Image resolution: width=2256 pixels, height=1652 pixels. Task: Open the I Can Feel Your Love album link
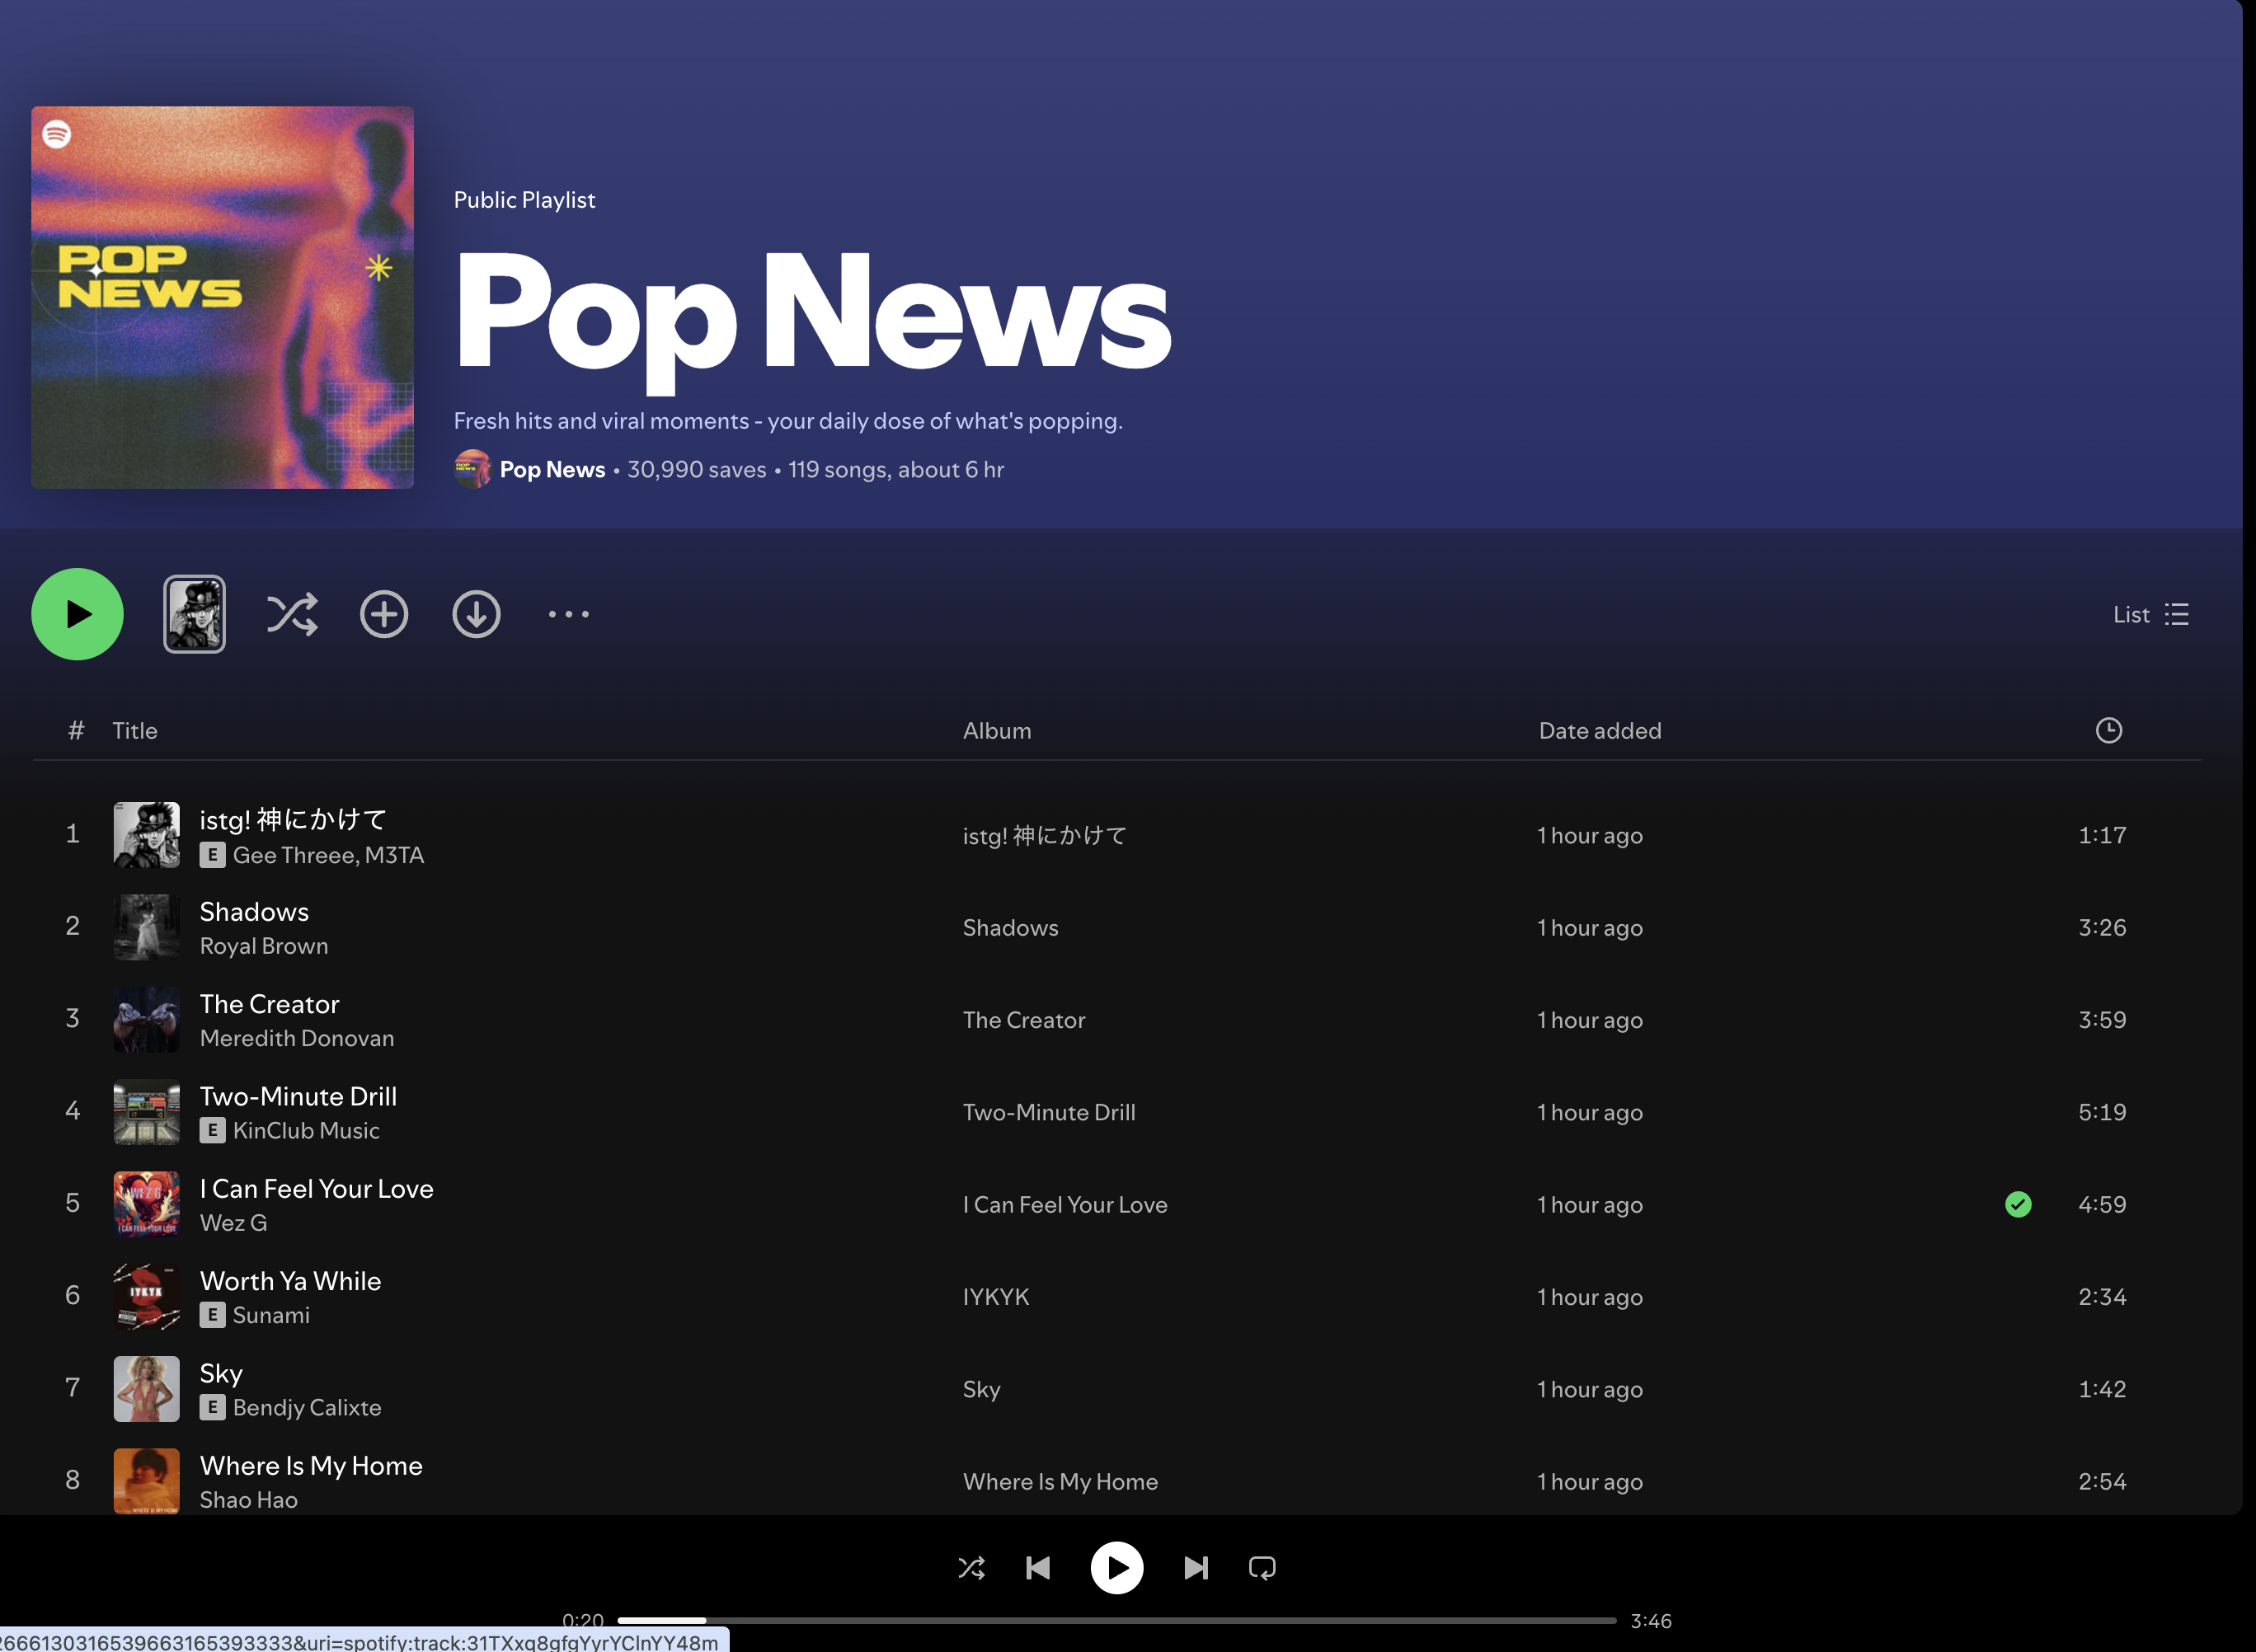[x=1065, y=1205]
